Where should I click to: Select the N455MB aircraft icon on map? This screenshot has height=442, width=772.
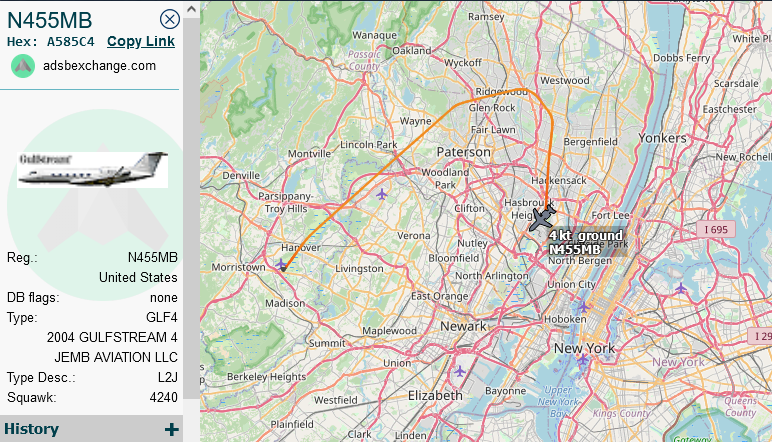[542, 218]
